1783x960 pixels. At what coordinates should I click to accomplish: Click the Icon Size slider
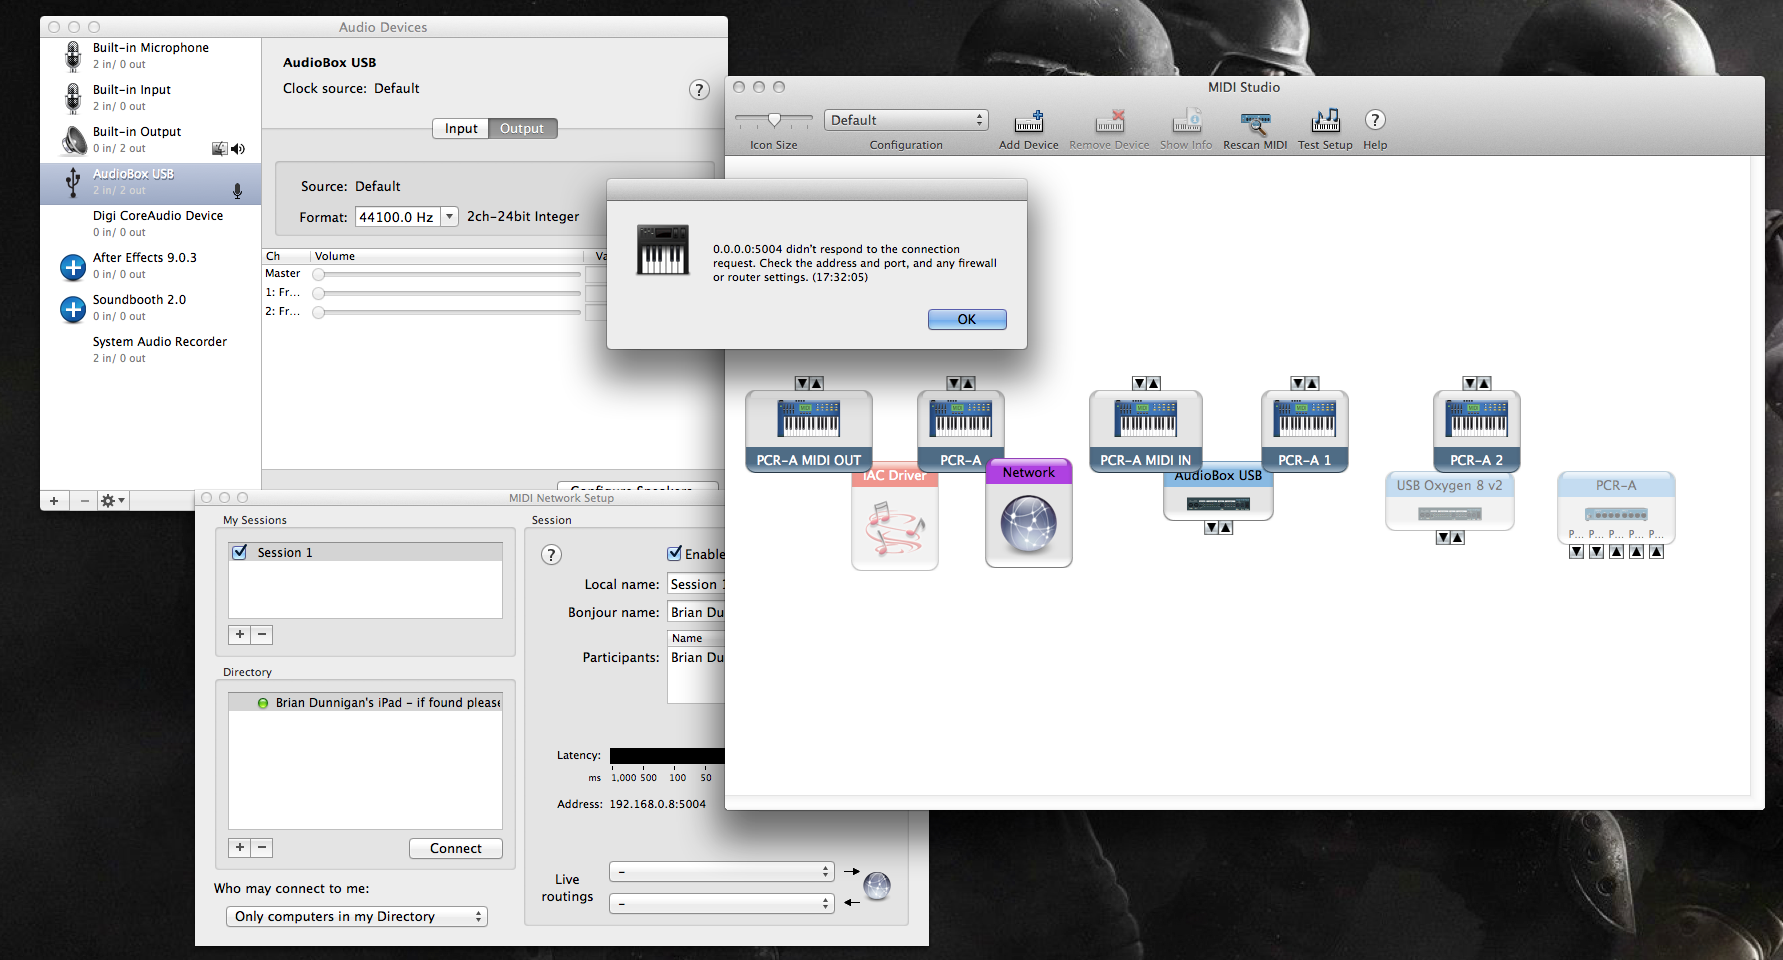point(774,120)
